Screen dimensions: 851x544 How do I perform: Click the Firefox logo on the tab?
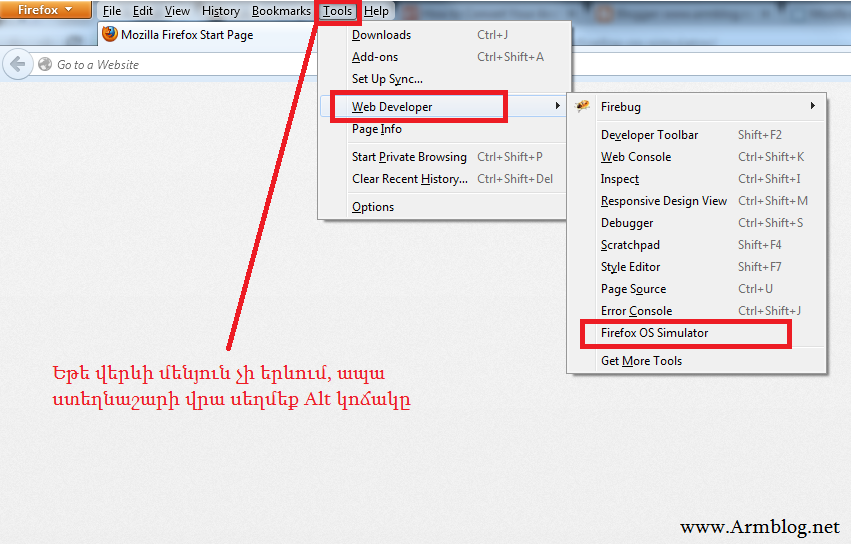[x=110, y=34]
